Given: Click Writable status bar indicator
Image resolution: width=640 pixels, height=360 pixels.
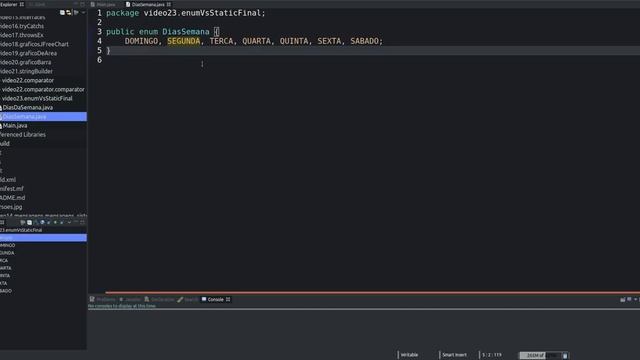Looking at the screenshot, I should pyautogui.click(x=409, y=355).
